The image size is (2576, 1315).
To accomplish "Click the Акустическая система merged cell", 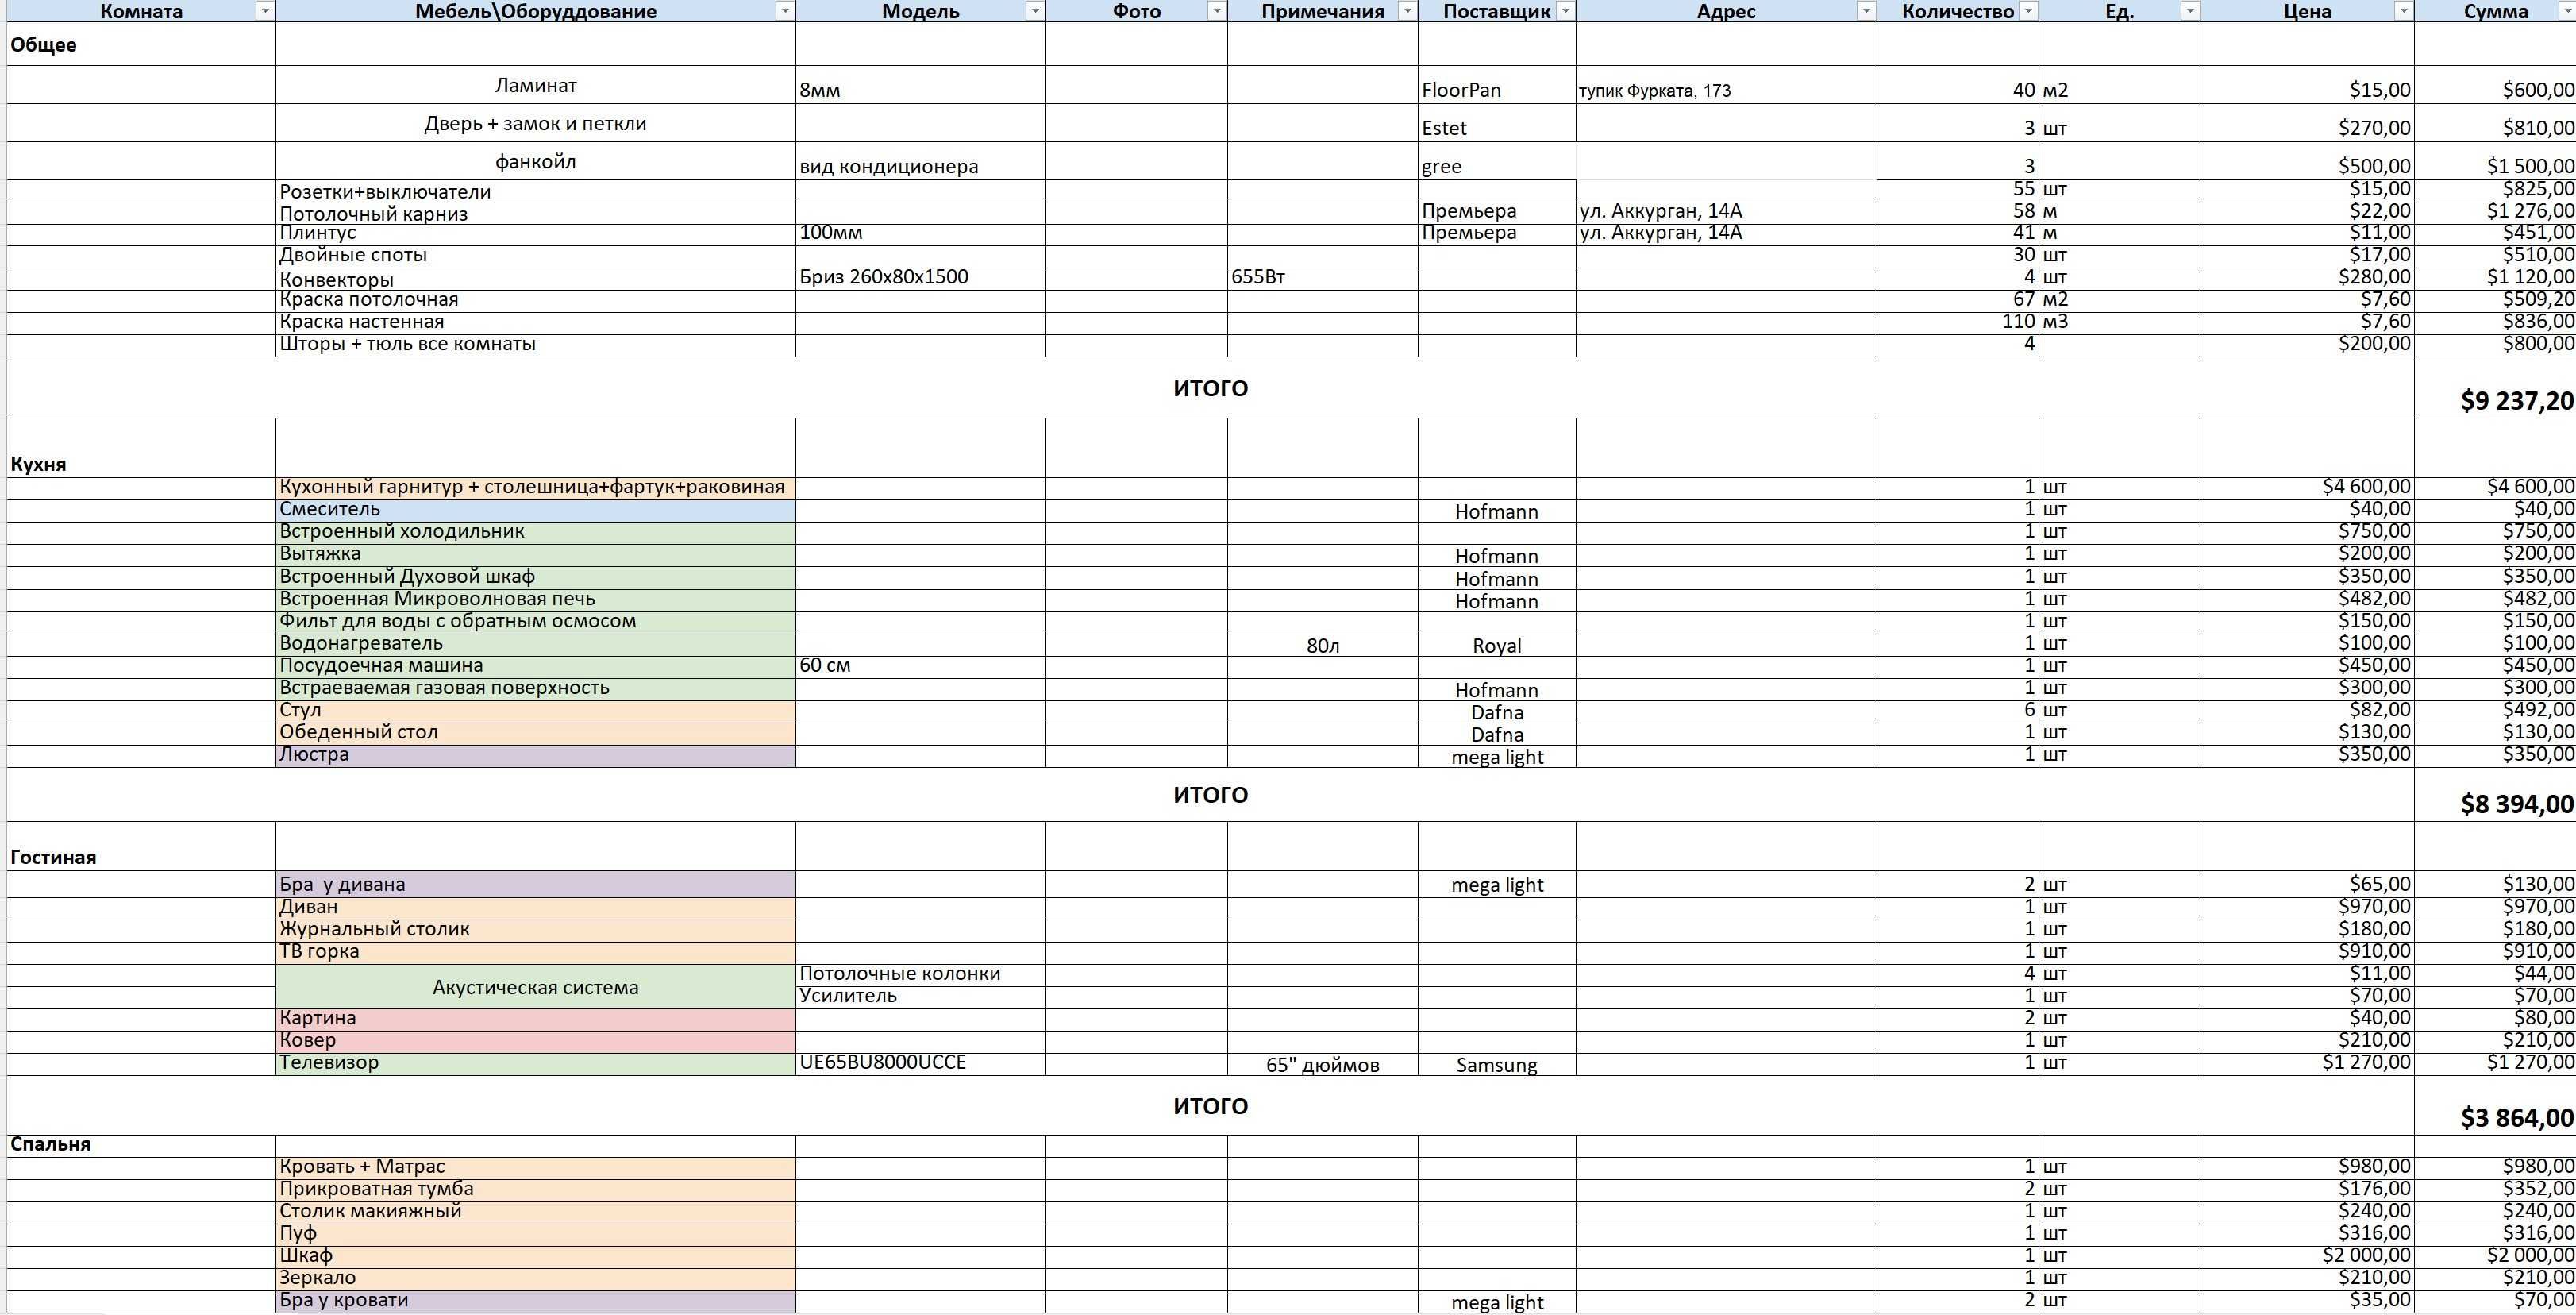I will tap(536, 986).
